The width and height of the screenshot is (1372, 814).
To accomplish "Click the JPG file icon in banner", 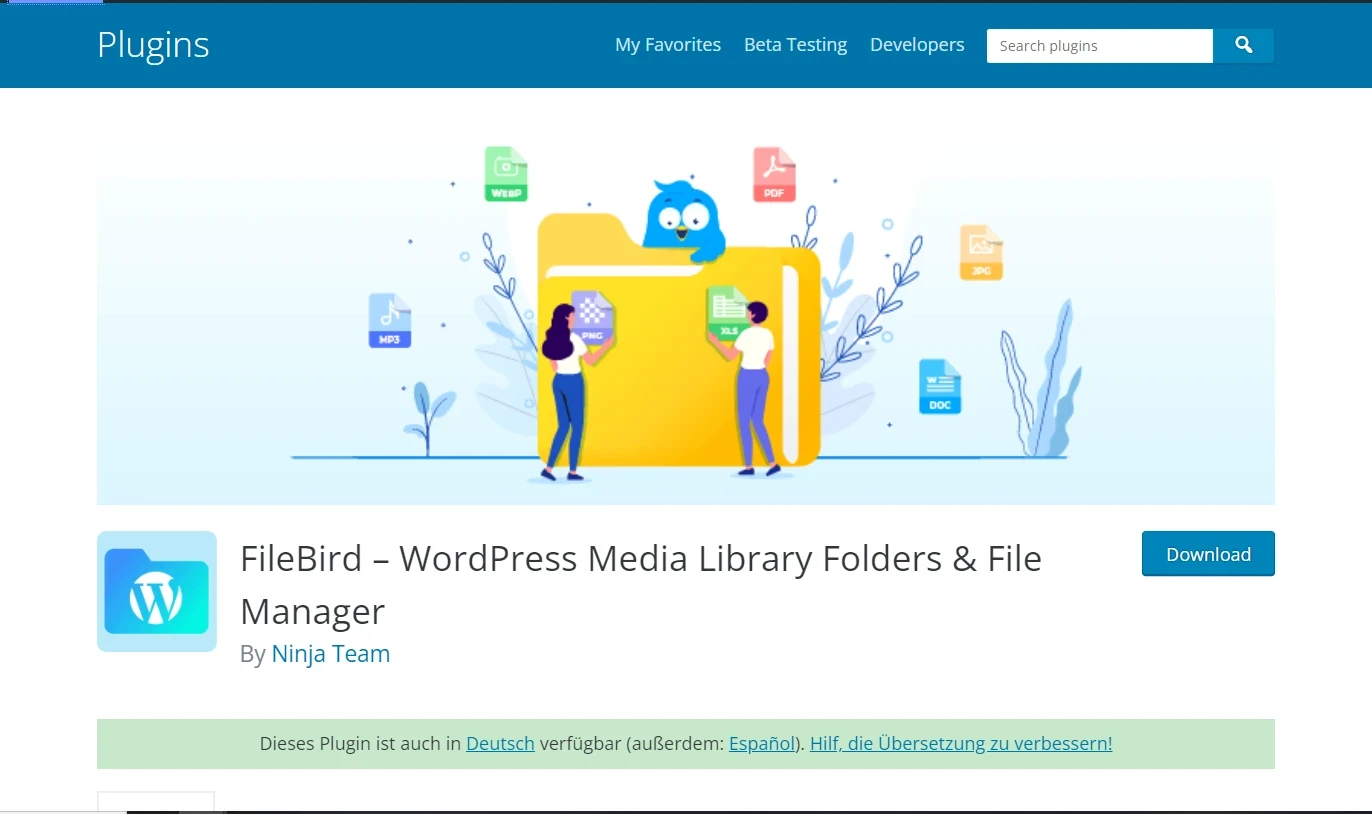I will (981, 252).
